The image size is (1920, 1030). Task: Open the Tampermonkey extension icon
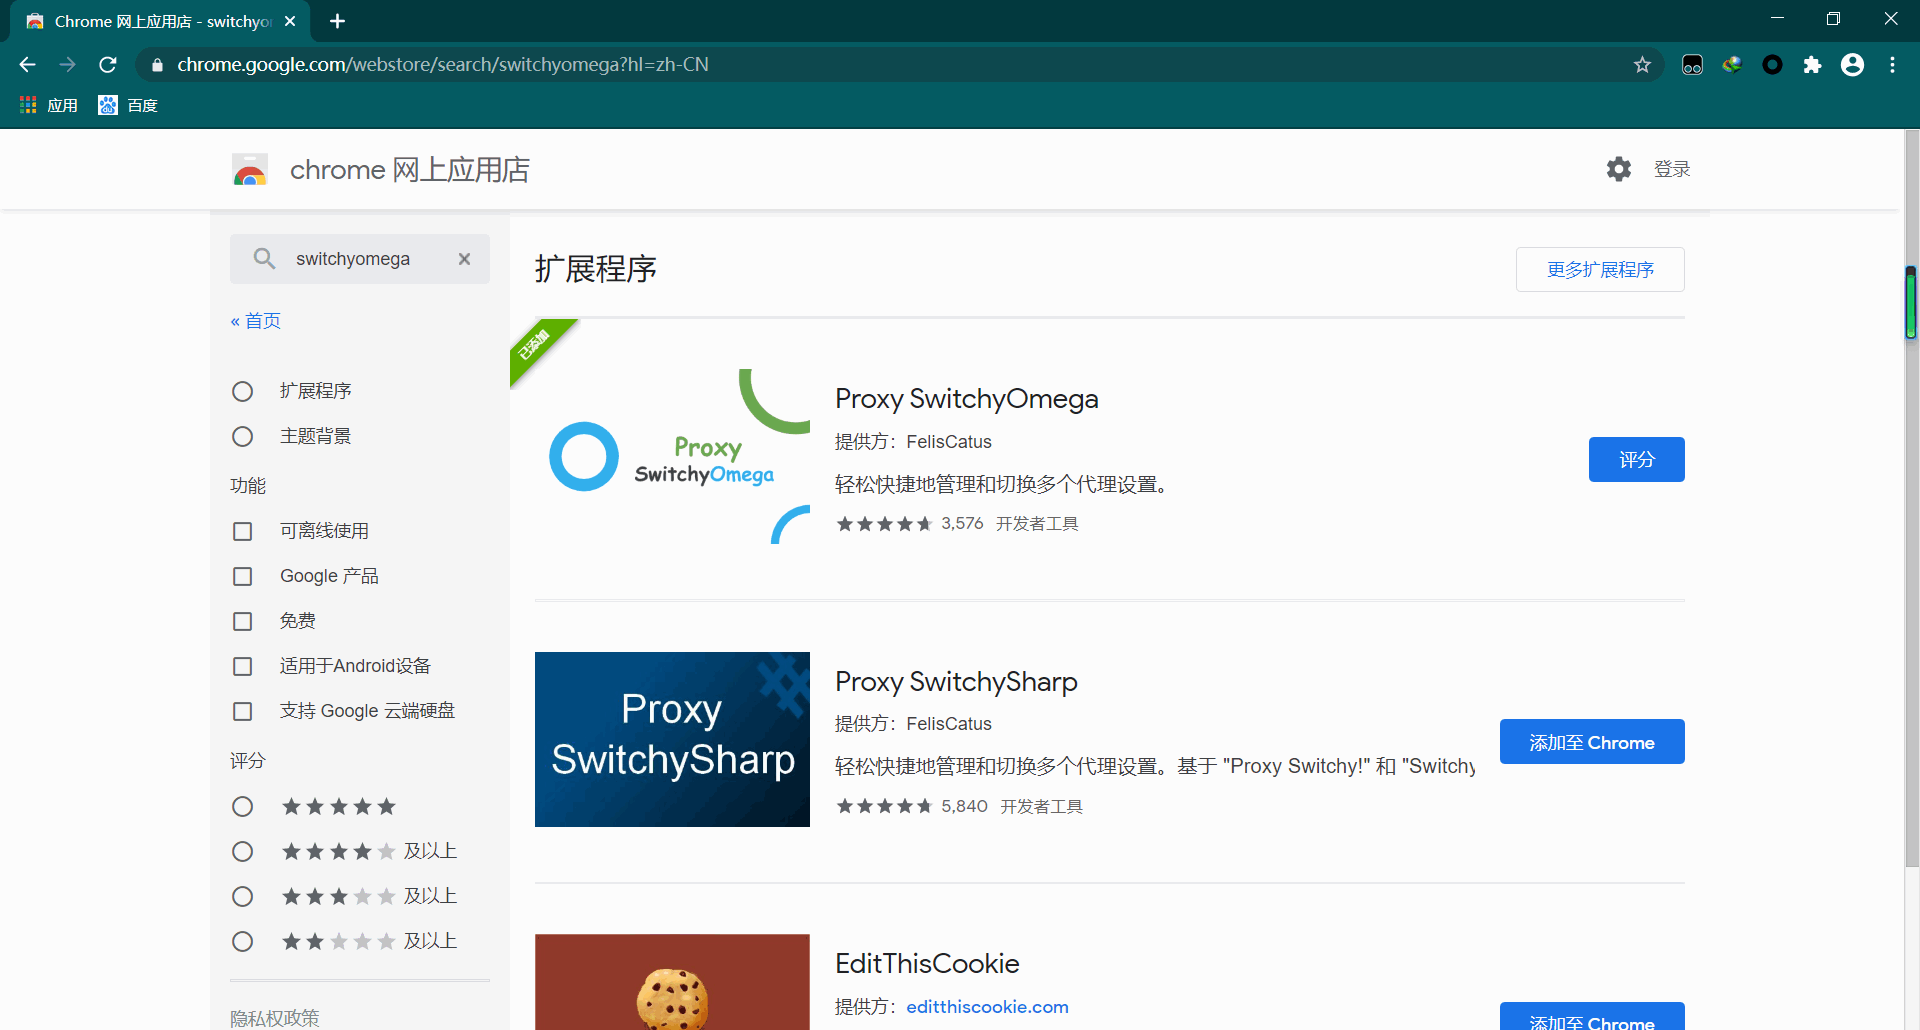click(x=1692, y=65)
